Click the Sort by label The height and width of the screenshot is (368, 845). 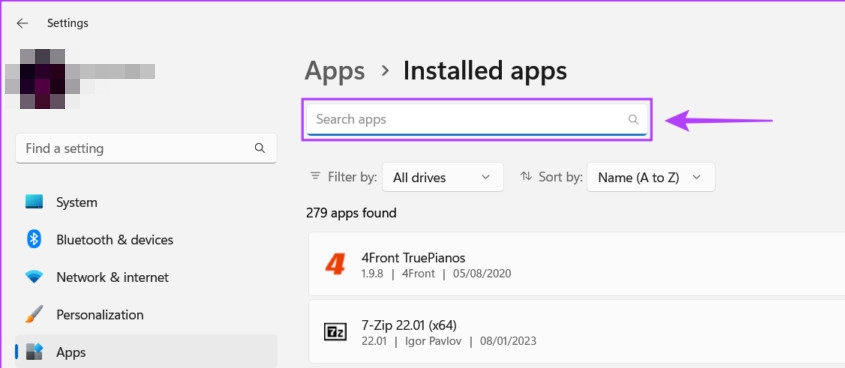[560, 177]
